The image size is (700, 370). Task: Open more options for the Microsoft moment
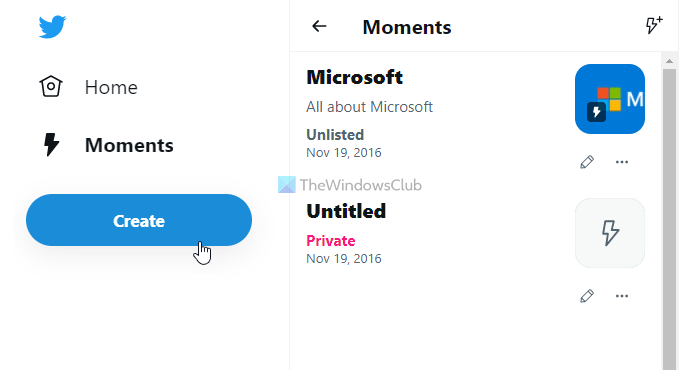point(622,162)
